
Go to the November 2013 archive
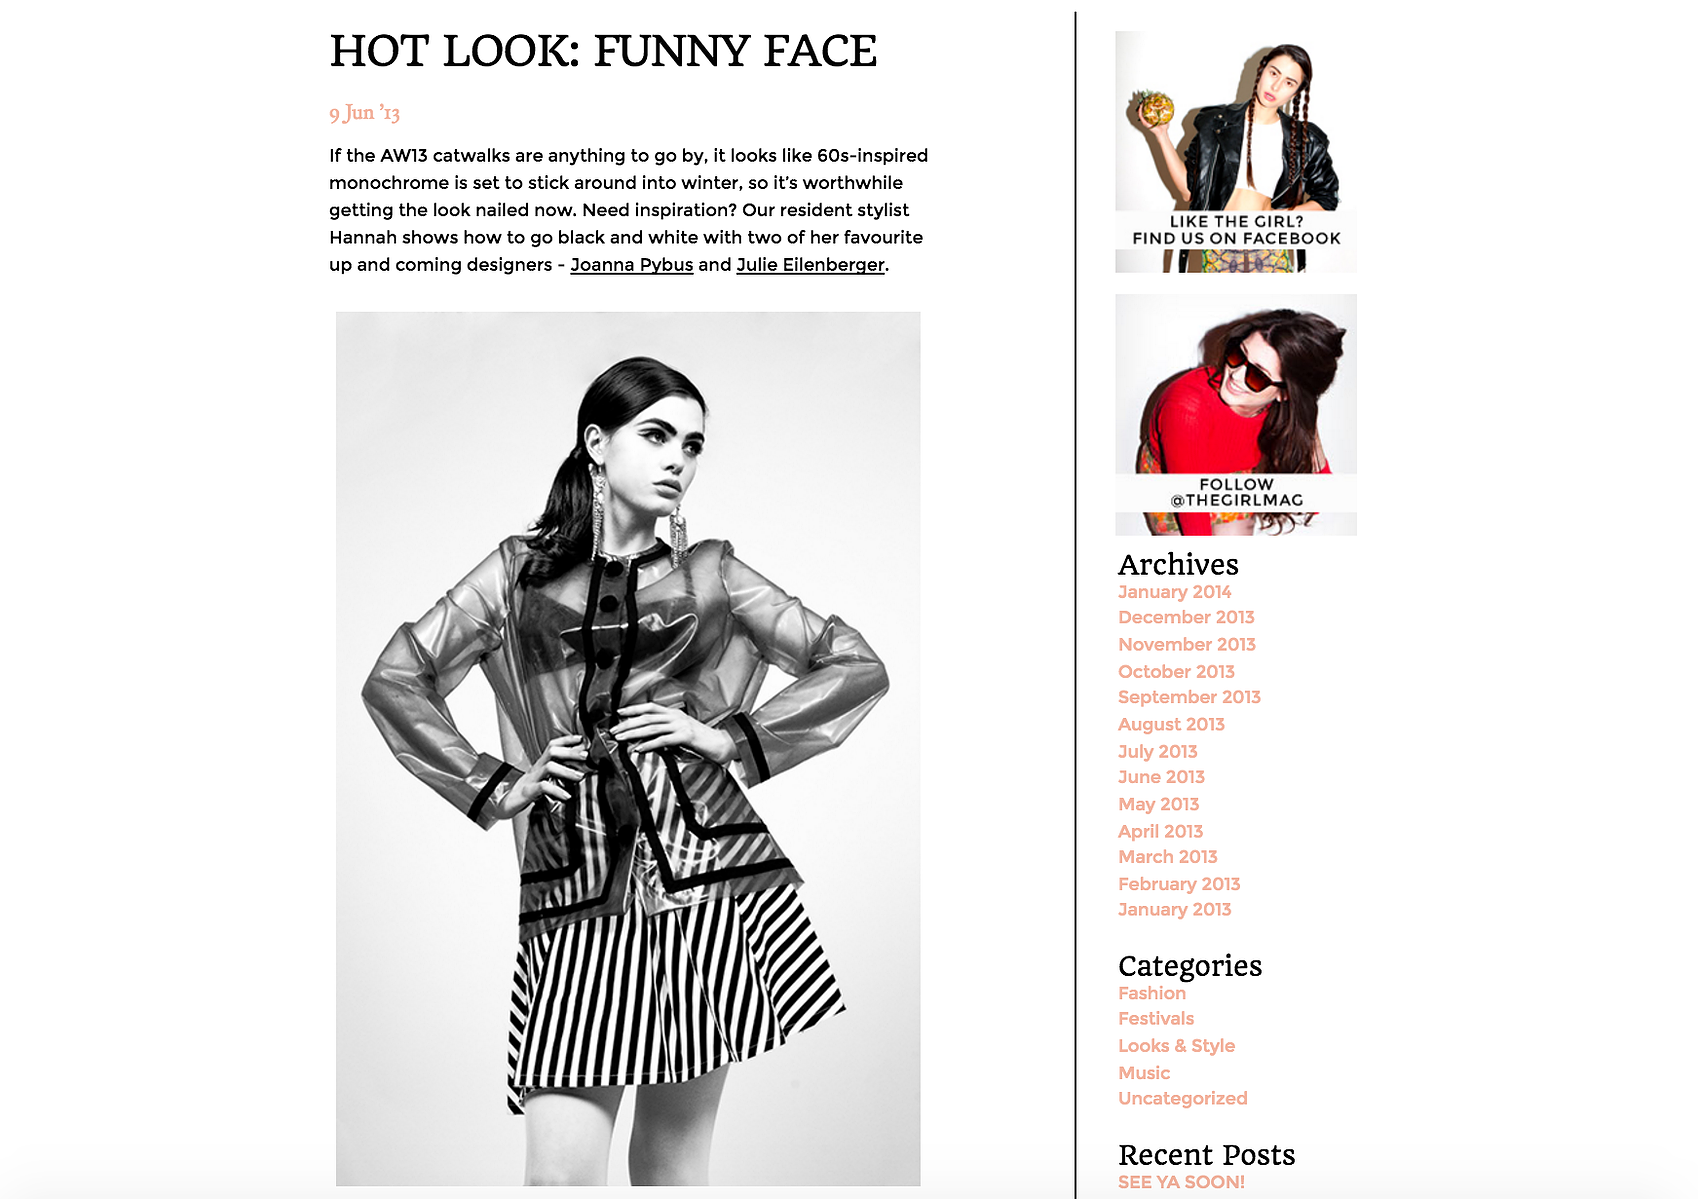coord(1187,645)
